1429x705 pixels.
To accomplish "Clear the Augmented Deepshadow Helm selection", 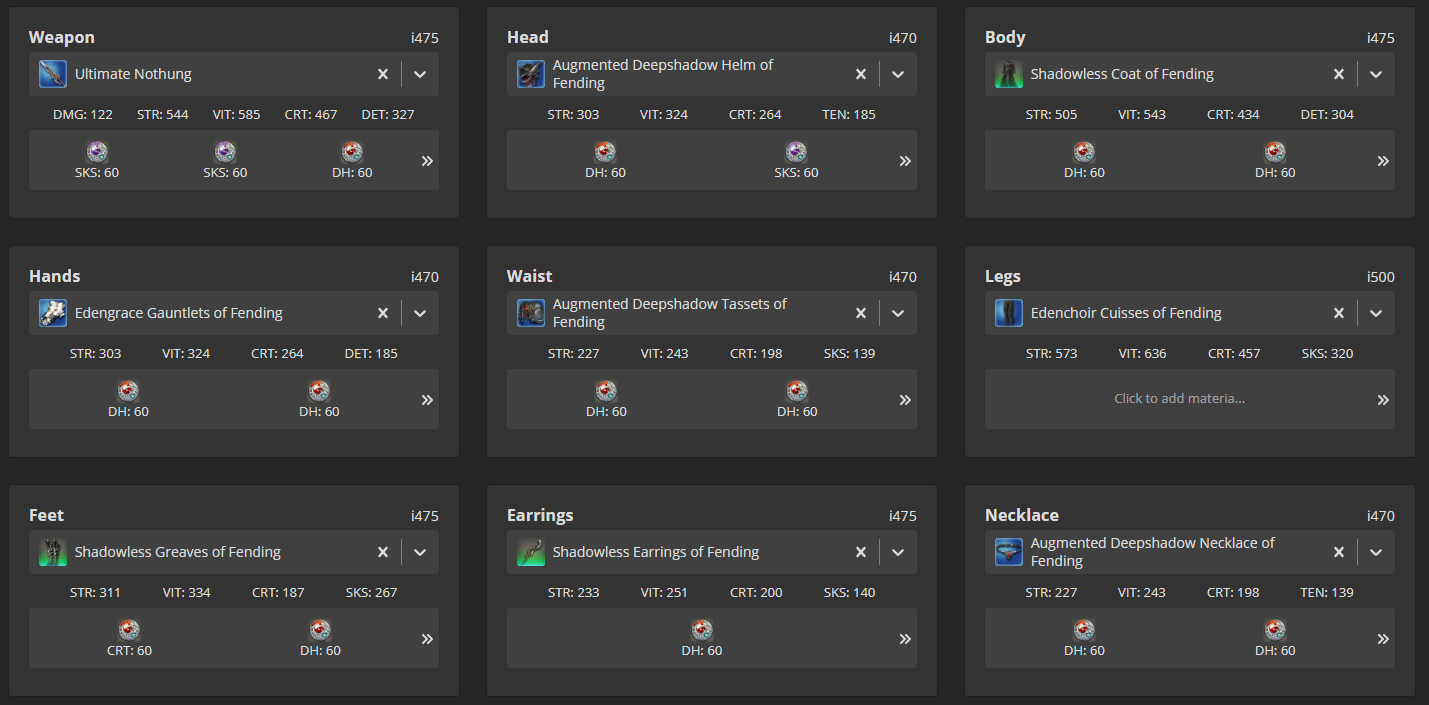I will click(861, 74).
